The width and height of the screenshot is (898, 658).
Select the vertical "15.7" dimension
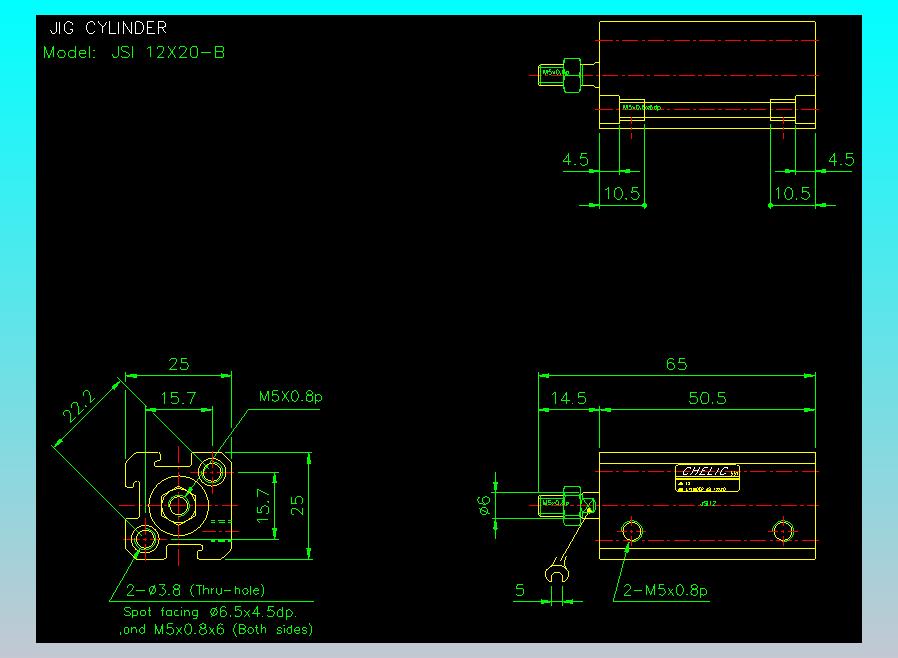click(x=263, y=505)
